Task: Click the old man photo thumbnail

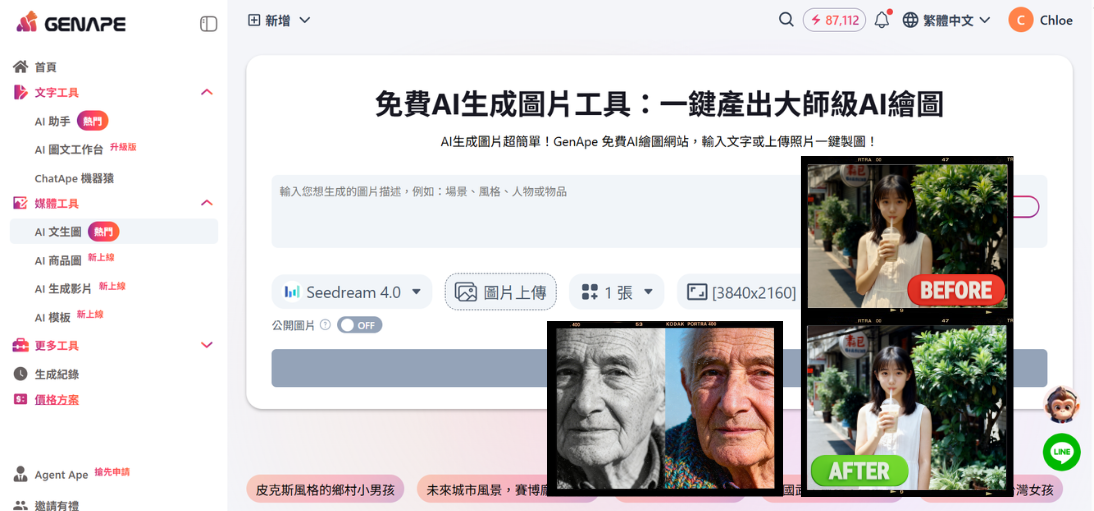Action: (665, 408)
